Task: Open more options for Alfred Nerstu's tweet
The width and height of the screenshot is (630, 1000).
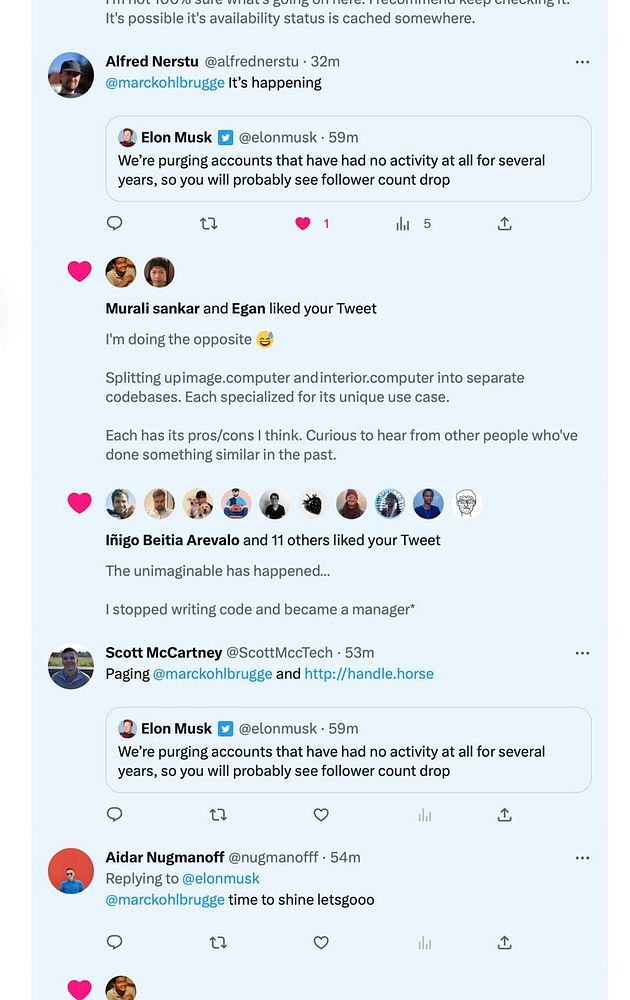Action: [582, 62]
